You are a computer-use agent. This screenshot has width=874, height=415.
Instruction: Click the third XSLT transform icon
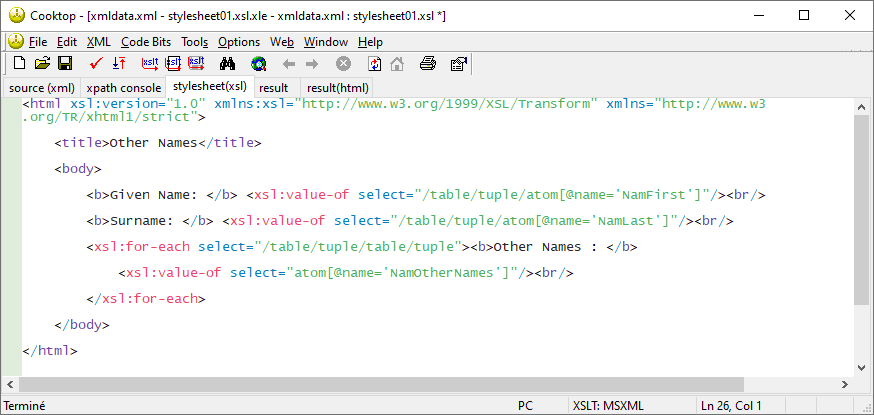(x=196, y=64)
